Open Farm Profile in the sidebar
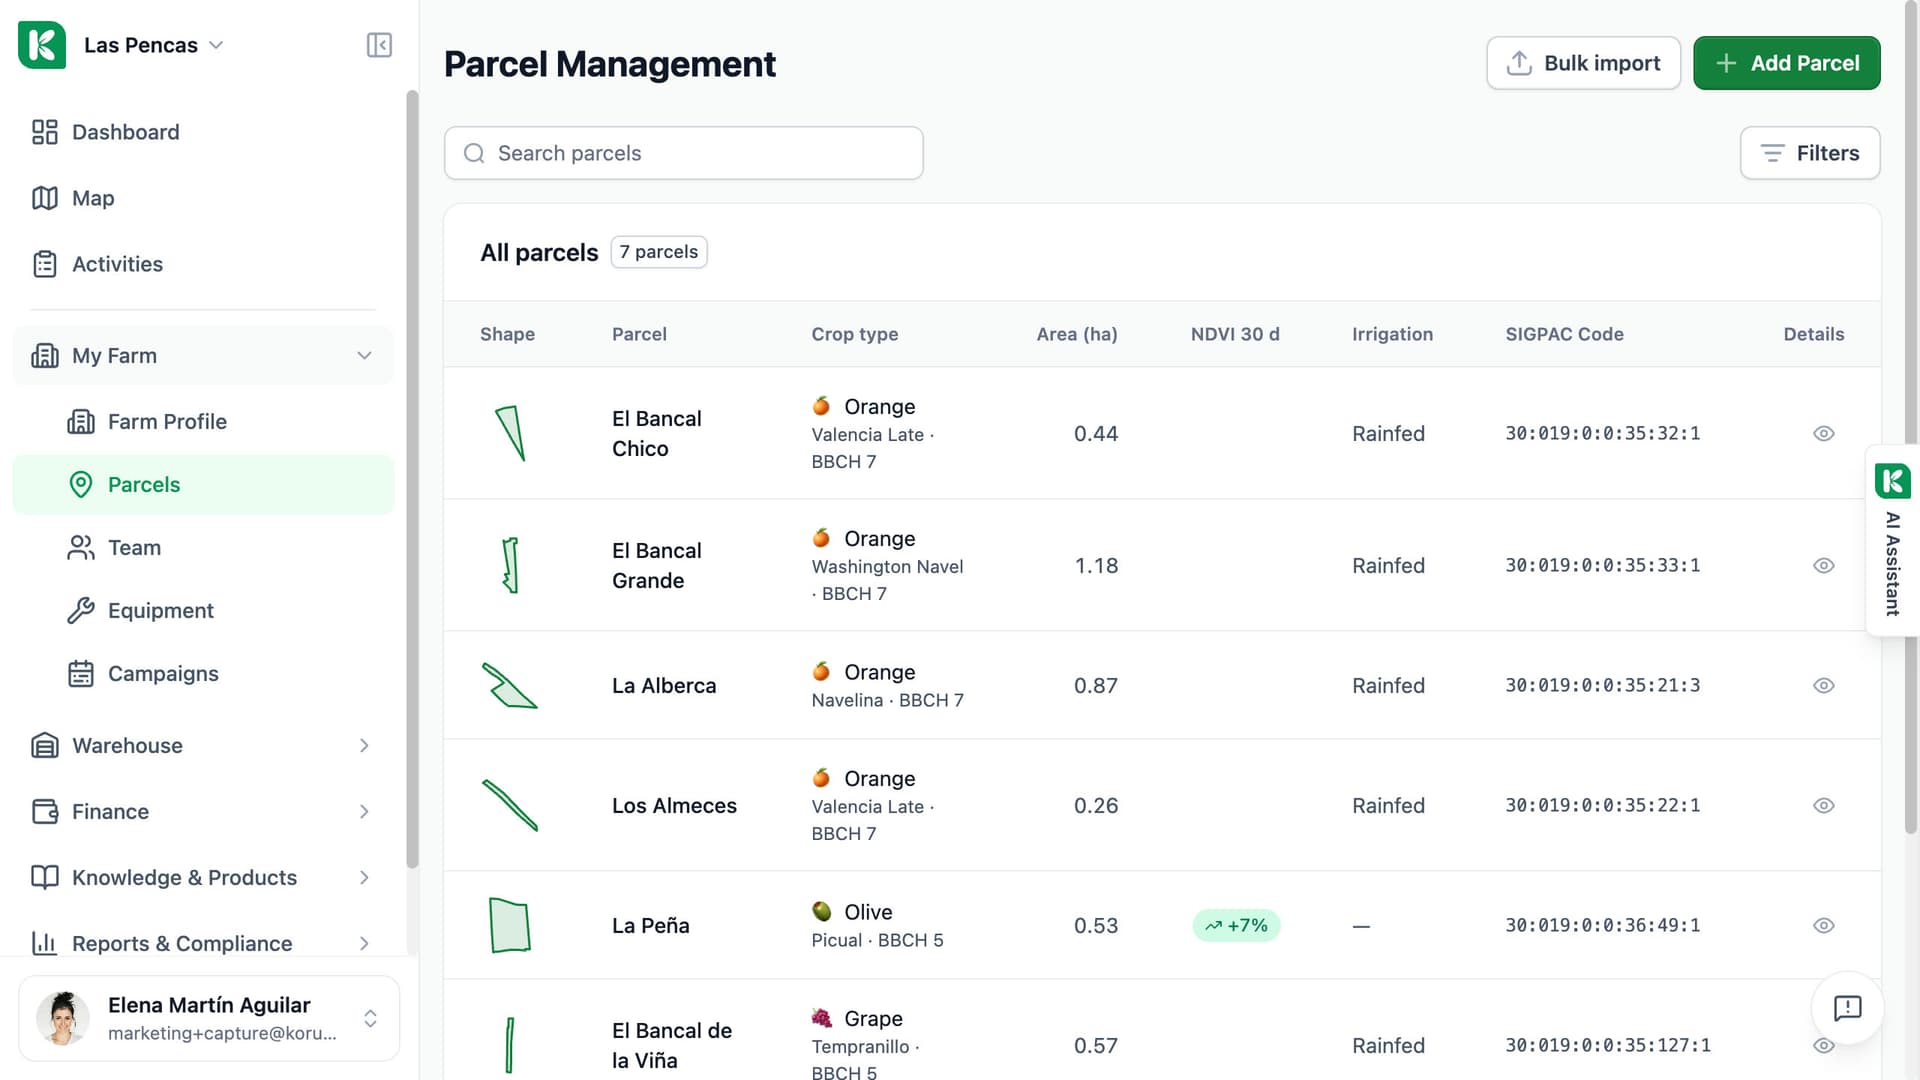Viewport: 1920px width, 1080px height. click(x=203, y=422)
